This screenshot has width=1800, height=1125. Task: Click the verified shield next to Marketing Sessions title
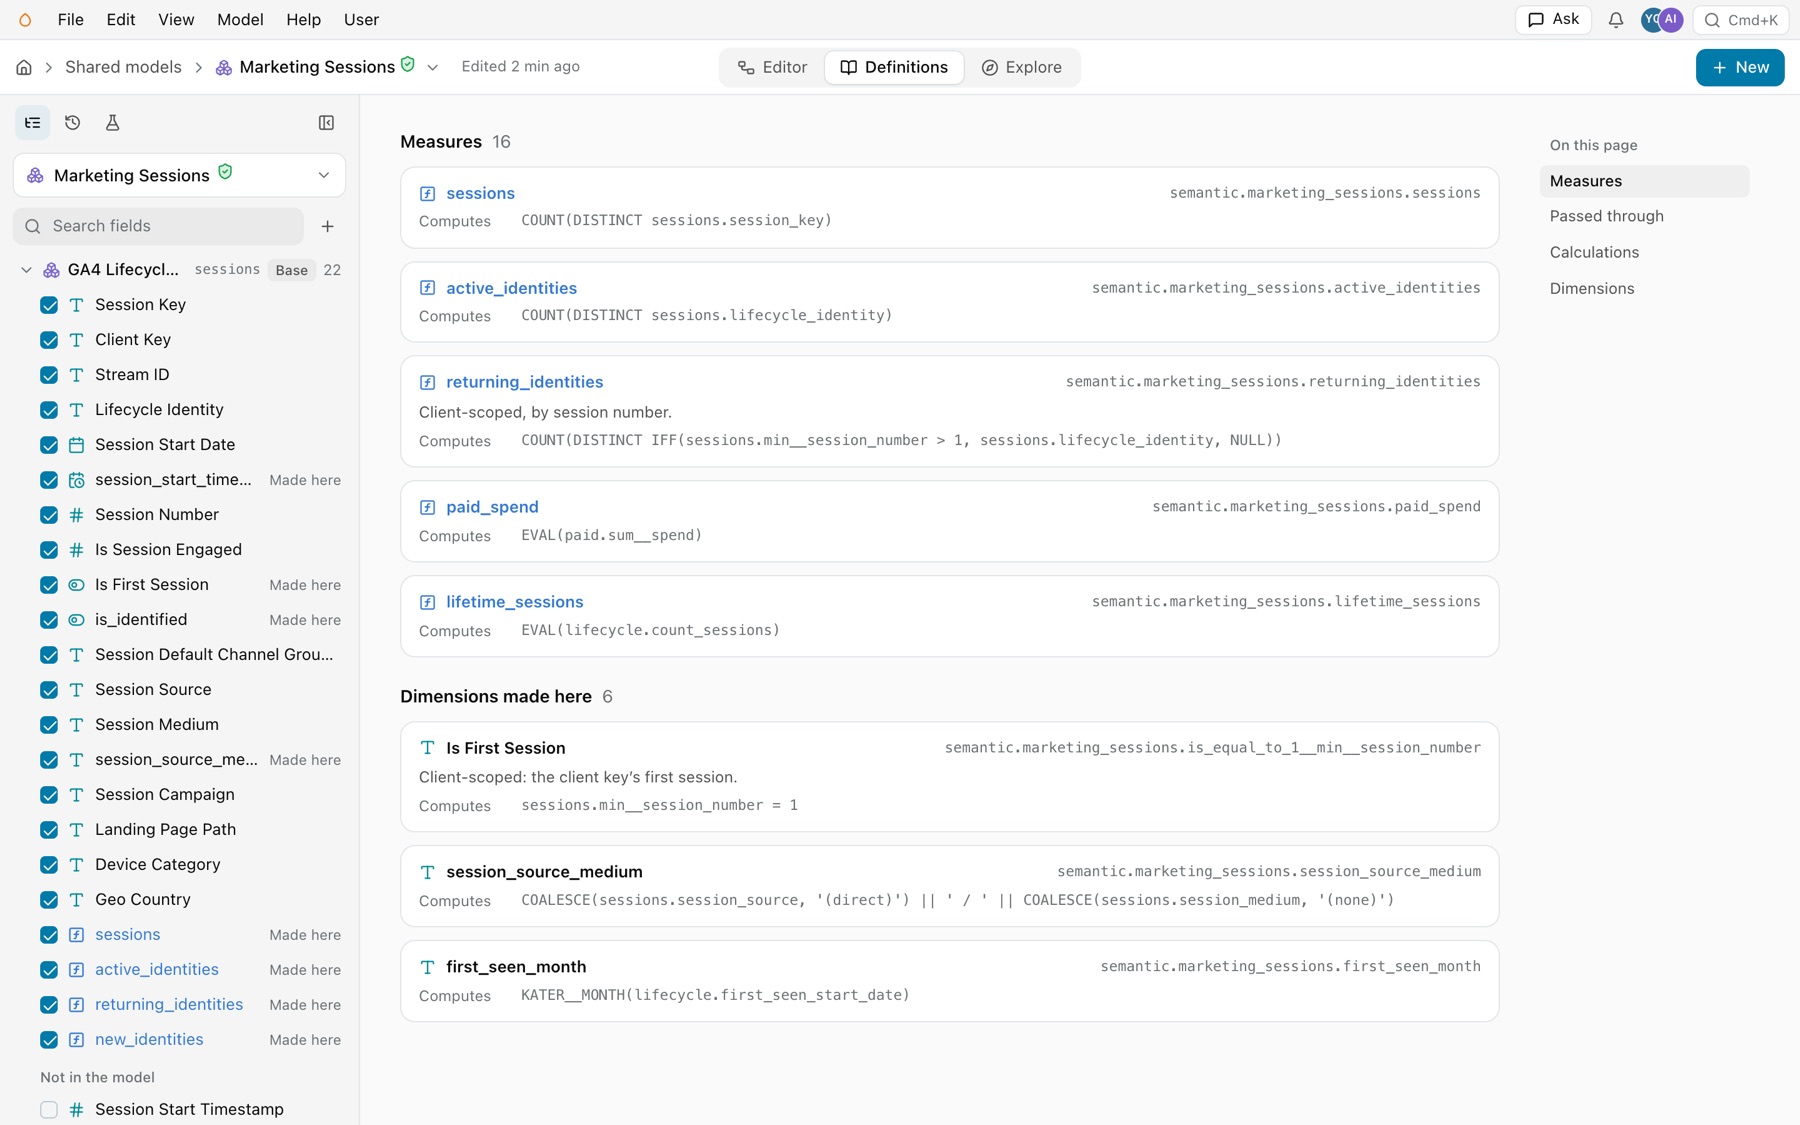click(408, 64)
